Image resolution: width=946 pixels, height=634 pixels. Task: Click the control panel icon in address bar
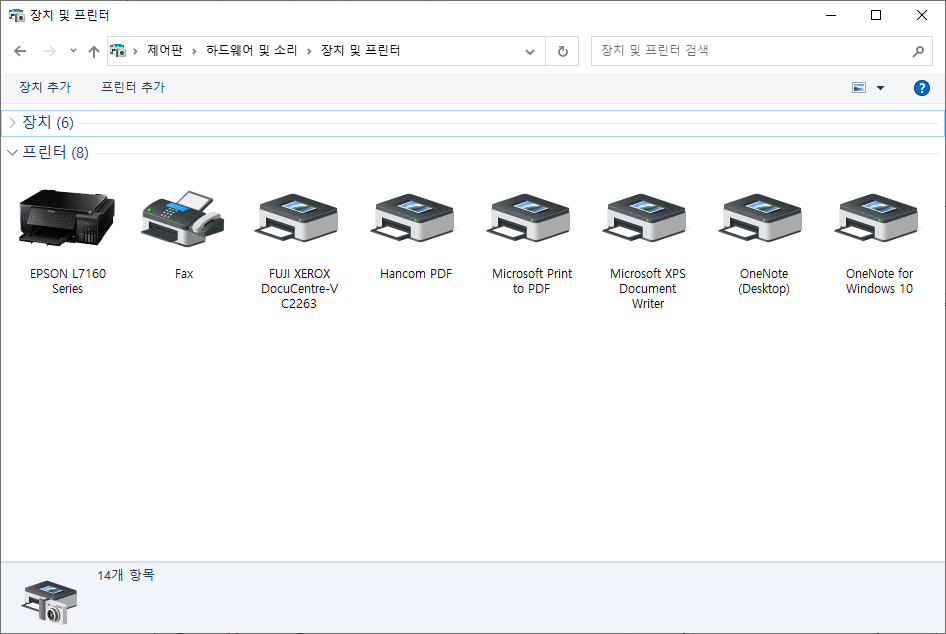(x=118, y=51)
